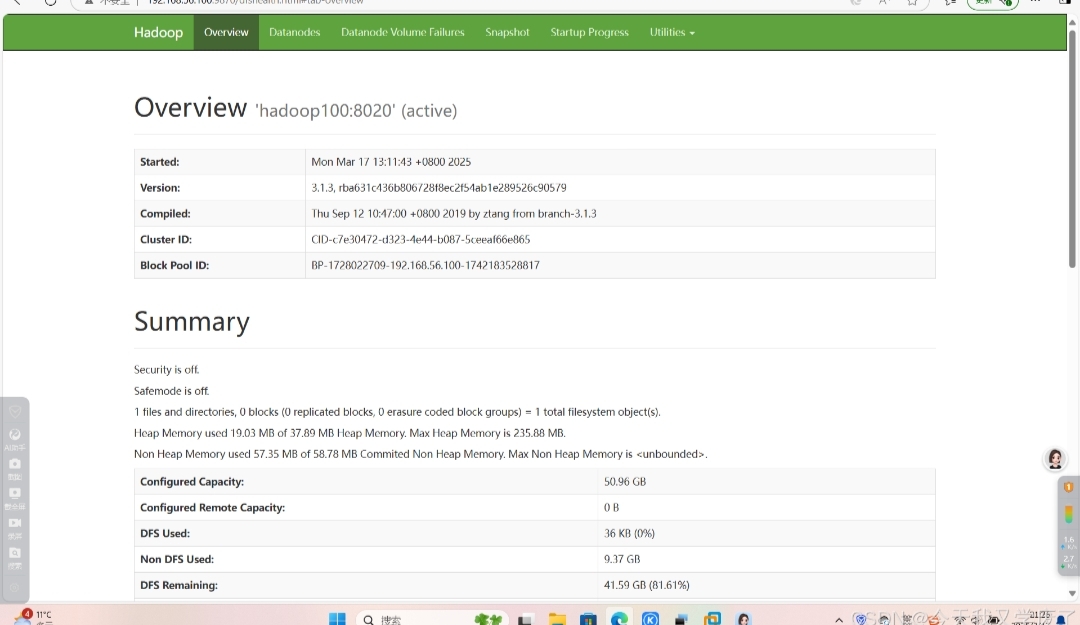Click the Heap Memory used 19.03 MB line
This screenshot has width=1080, height=625.
350,433
